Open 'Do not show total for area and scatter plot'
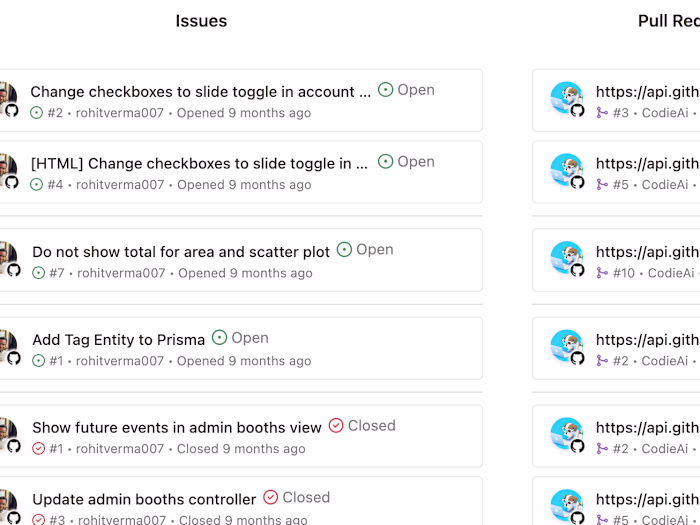 [x=181, y=252]
